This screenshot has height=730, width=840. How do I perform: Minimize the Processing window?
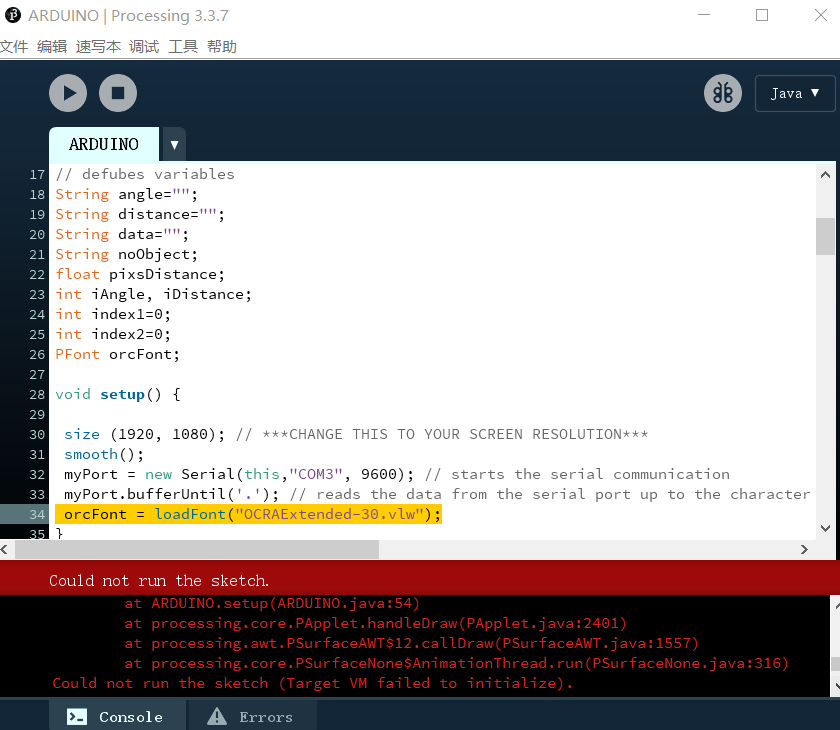point(704,15)
